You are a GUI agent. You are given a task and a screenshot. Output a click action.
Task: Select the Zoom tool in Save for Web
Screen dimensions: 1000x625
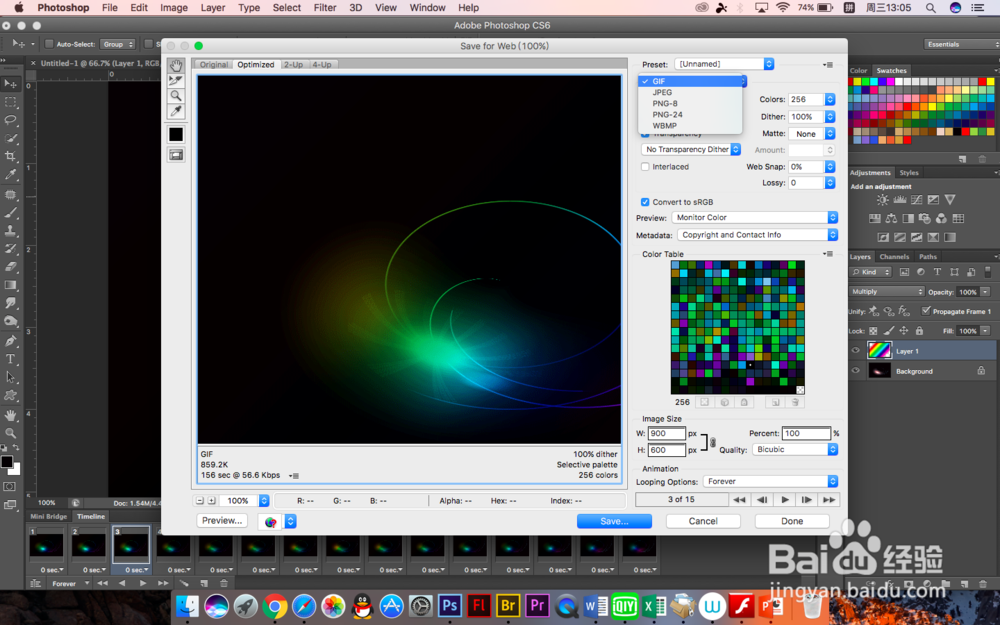176,96
